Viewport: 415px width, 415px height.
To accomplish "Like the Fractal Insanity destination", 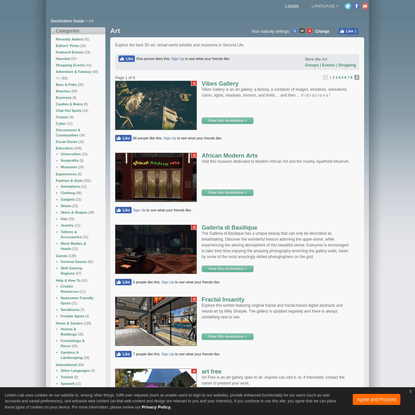I will (x=123, y=354).
